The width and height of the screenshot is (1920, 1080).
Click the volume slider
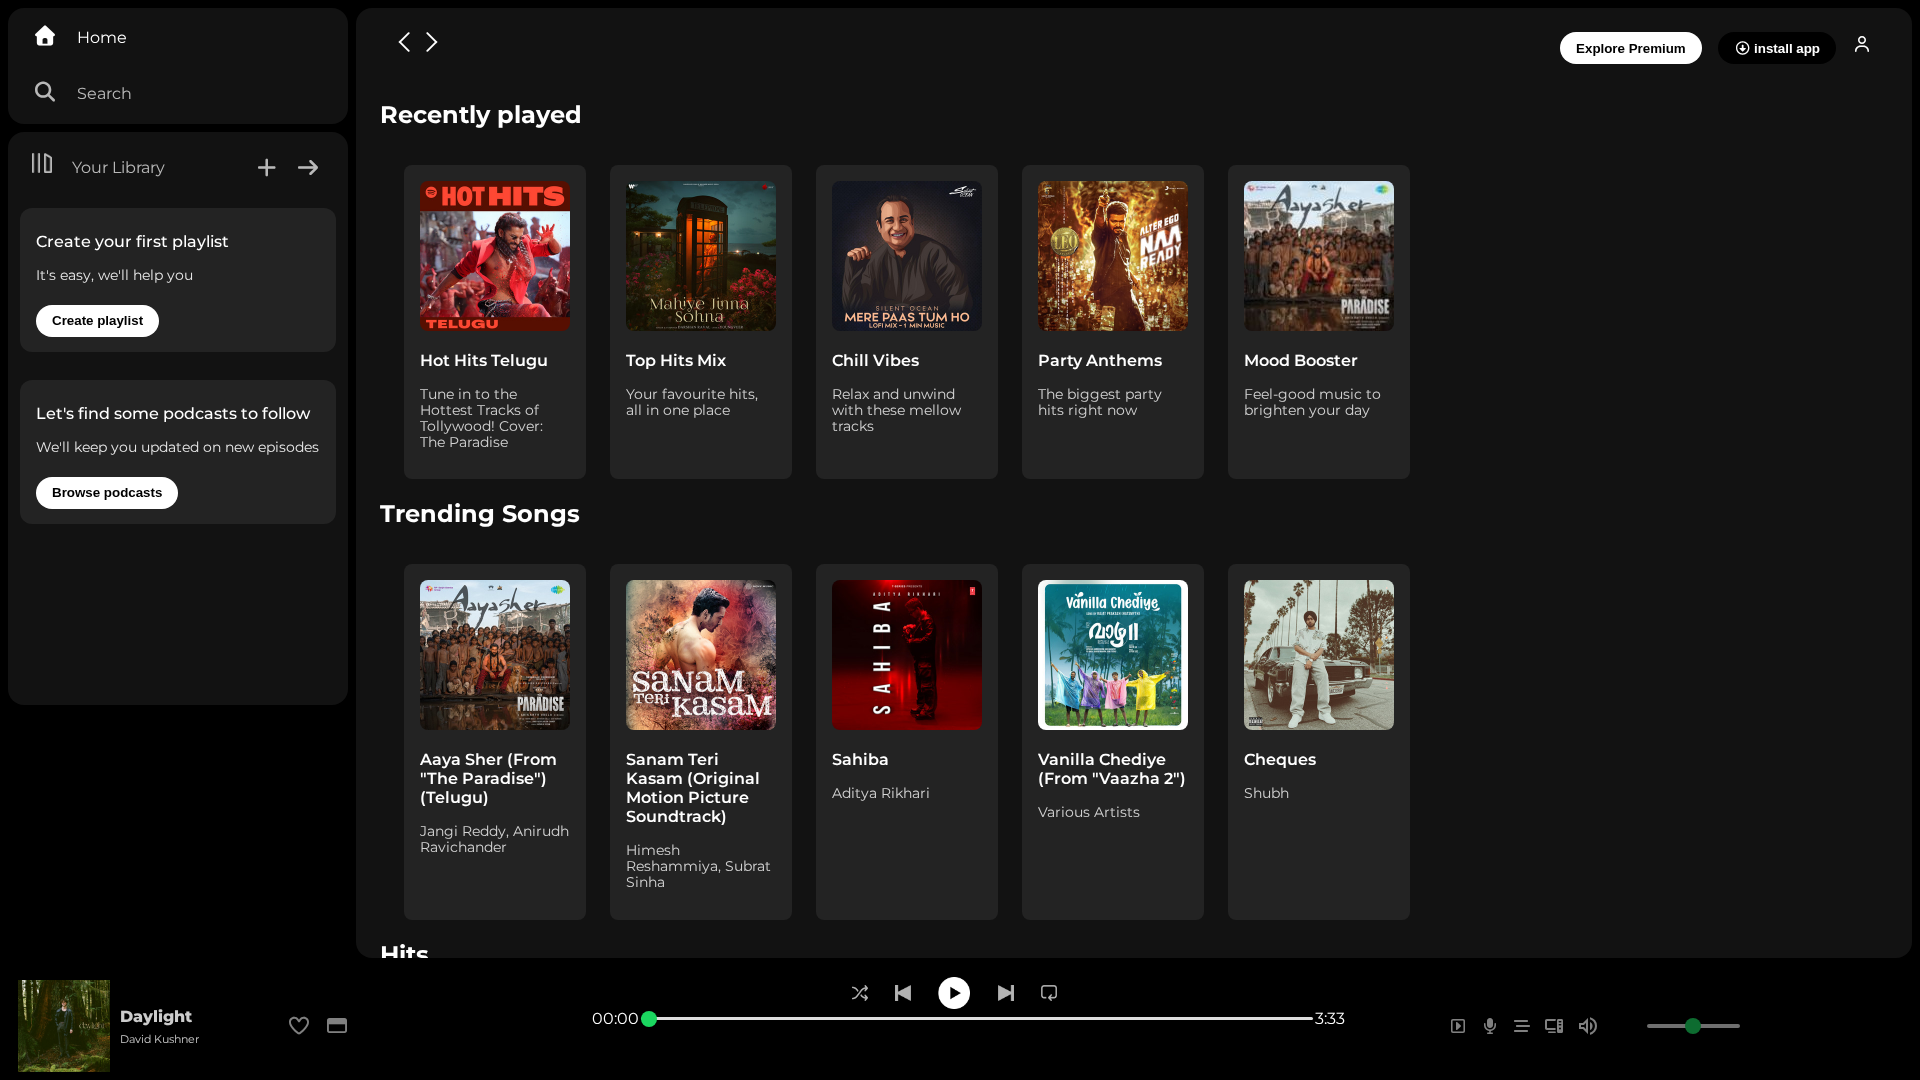point(1693,1026)
